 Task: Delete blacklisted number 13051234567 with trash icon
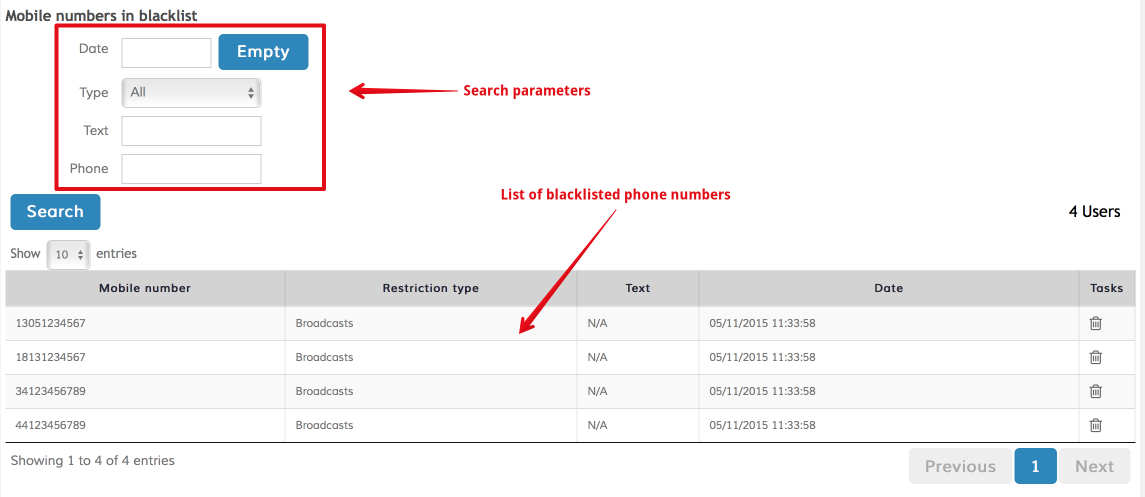point(1095,323)
